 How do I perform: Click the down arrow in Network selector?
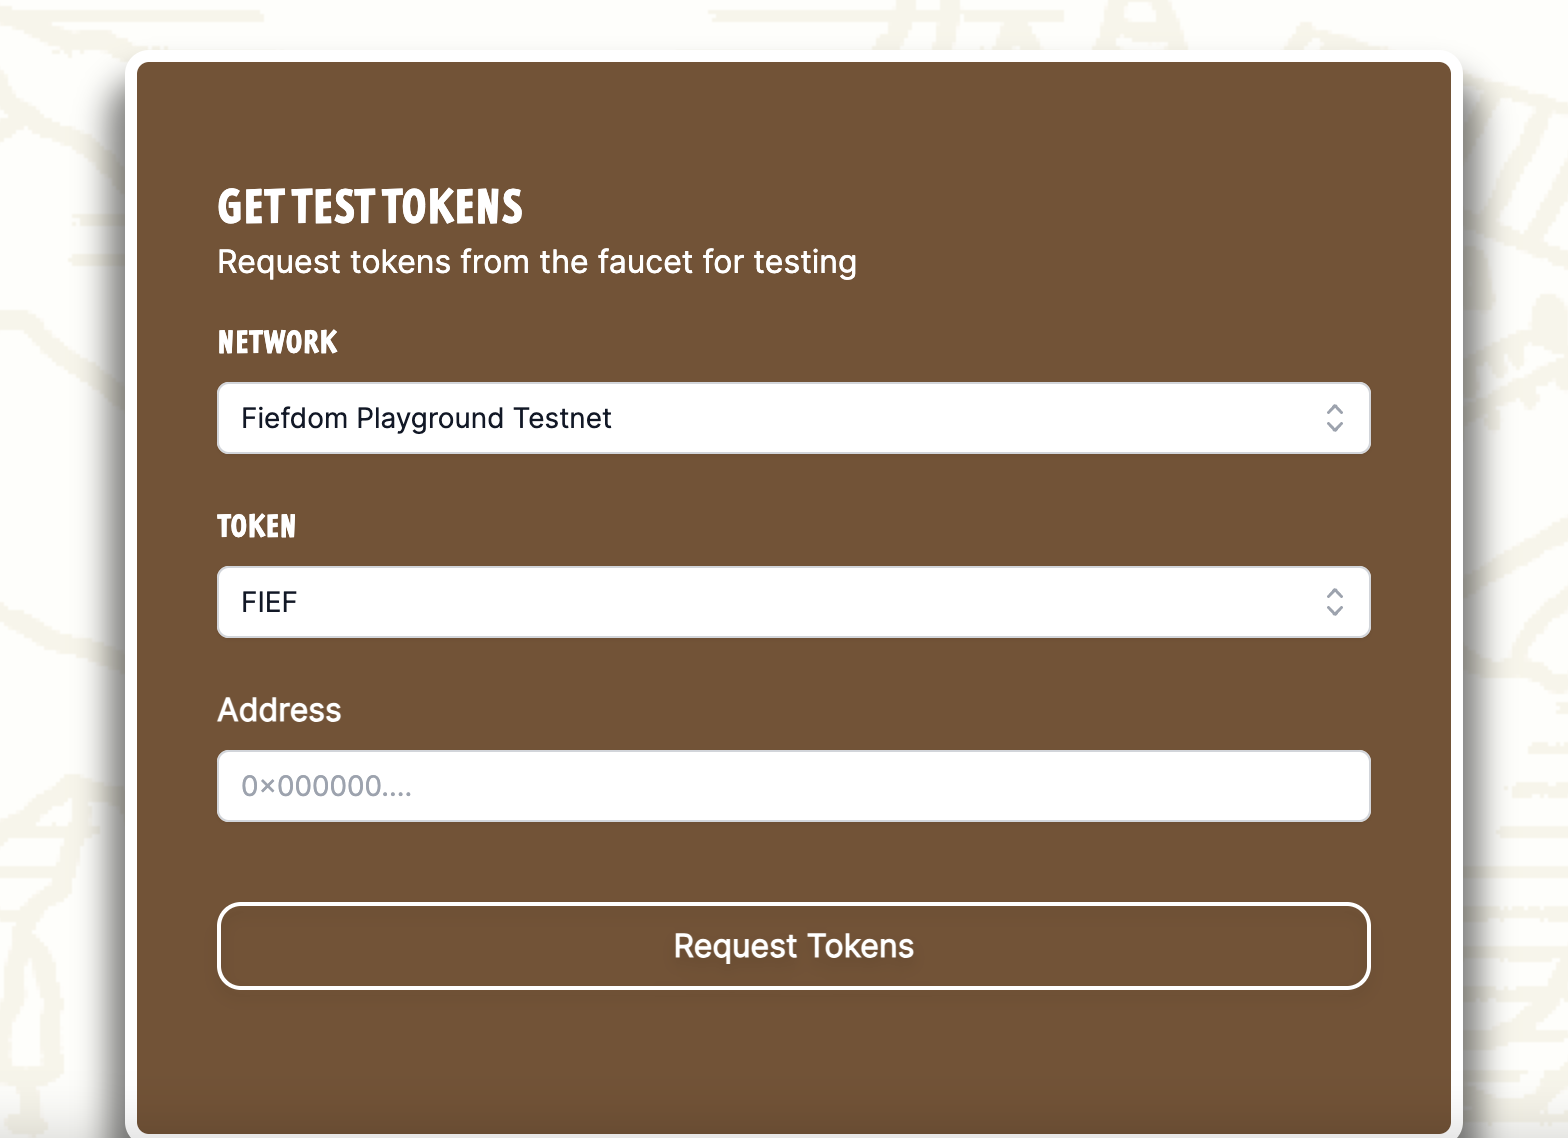pos(1334,427)
